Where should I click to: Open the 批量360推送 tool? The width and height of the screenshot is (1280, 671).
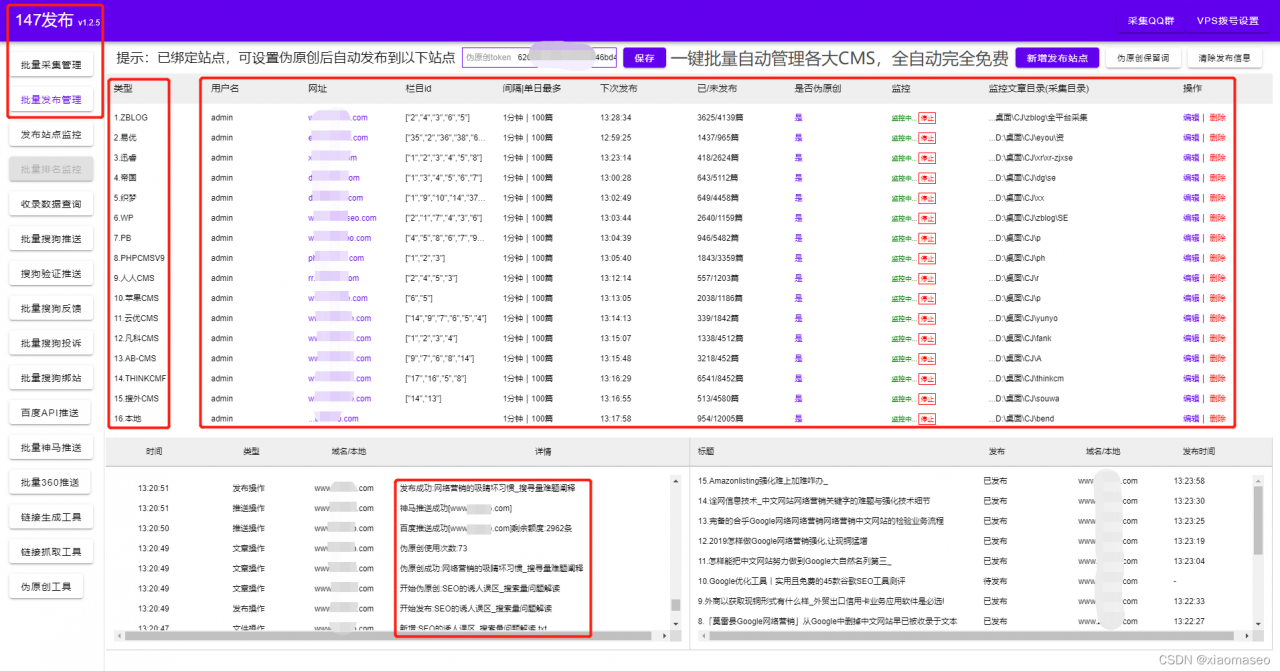coord(50,481)
